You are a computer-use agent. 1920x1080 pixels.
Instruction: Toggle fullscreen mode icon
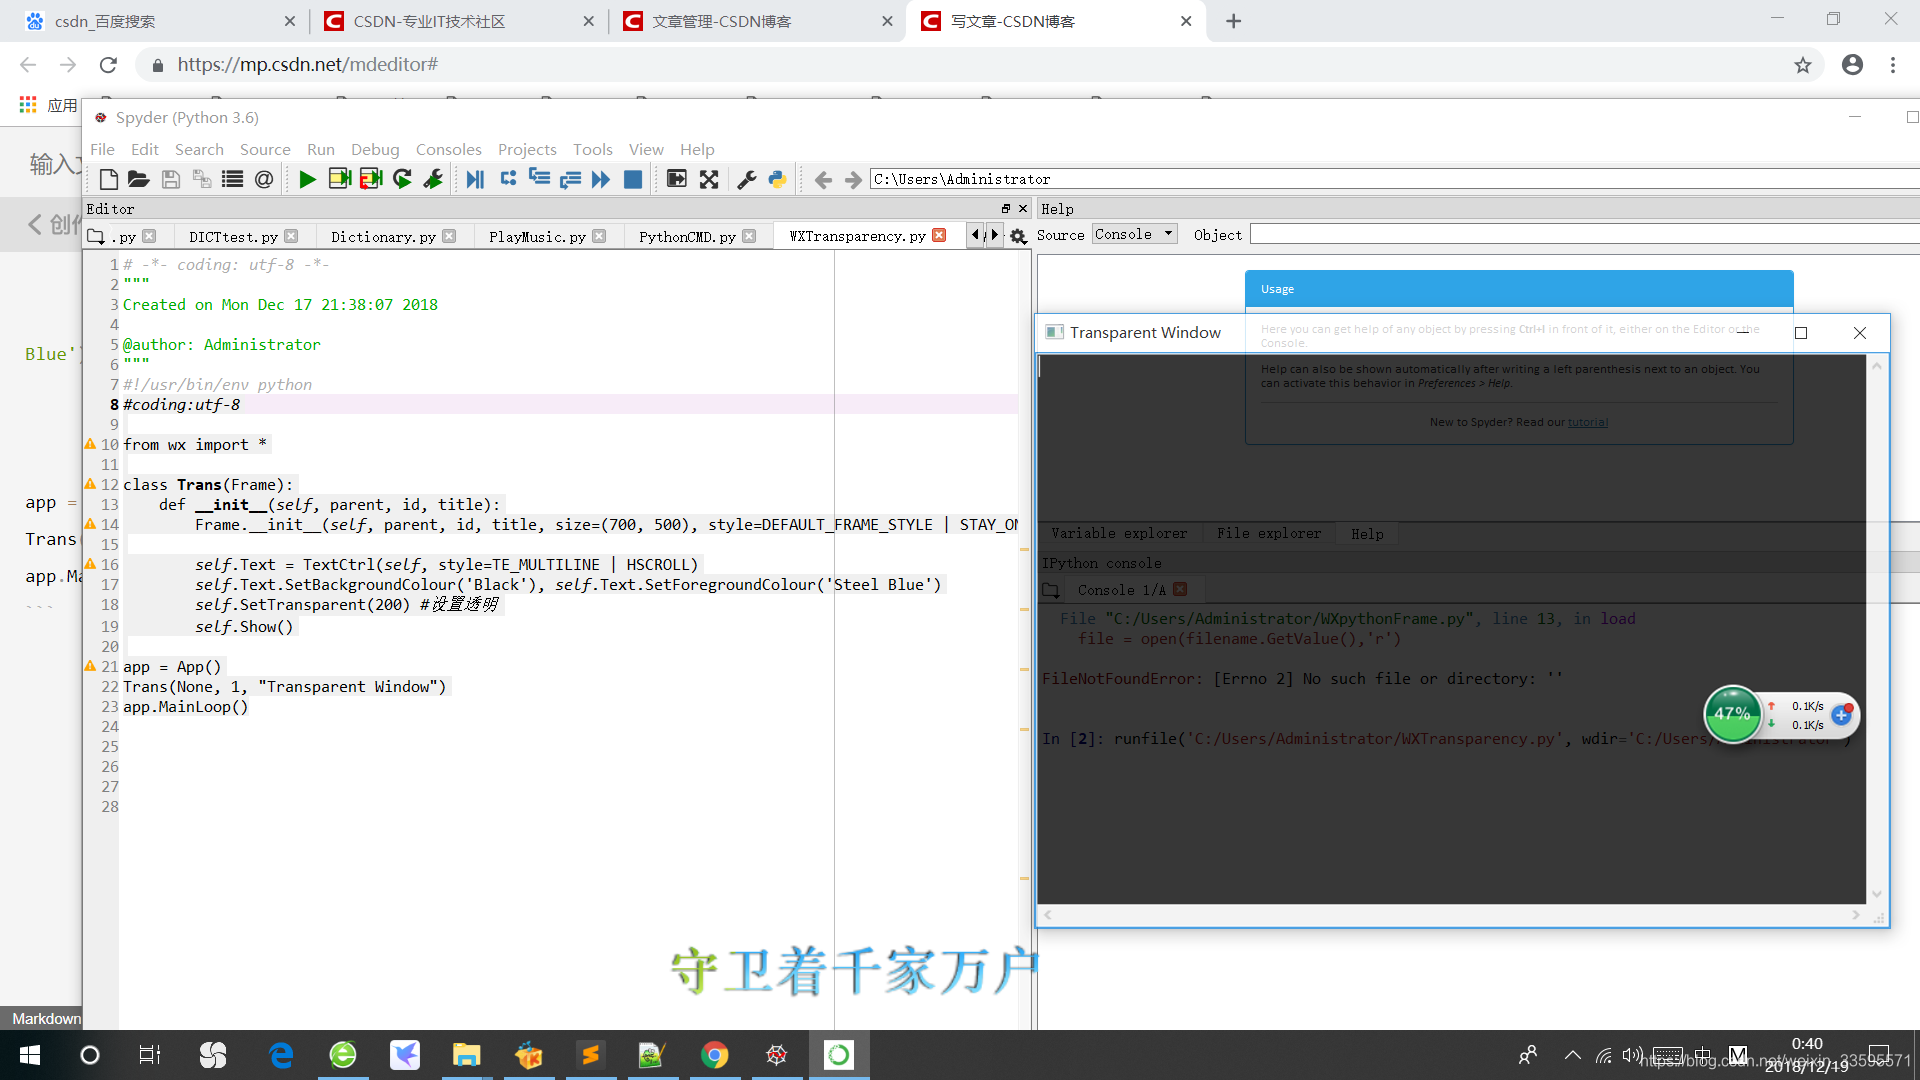709,179
